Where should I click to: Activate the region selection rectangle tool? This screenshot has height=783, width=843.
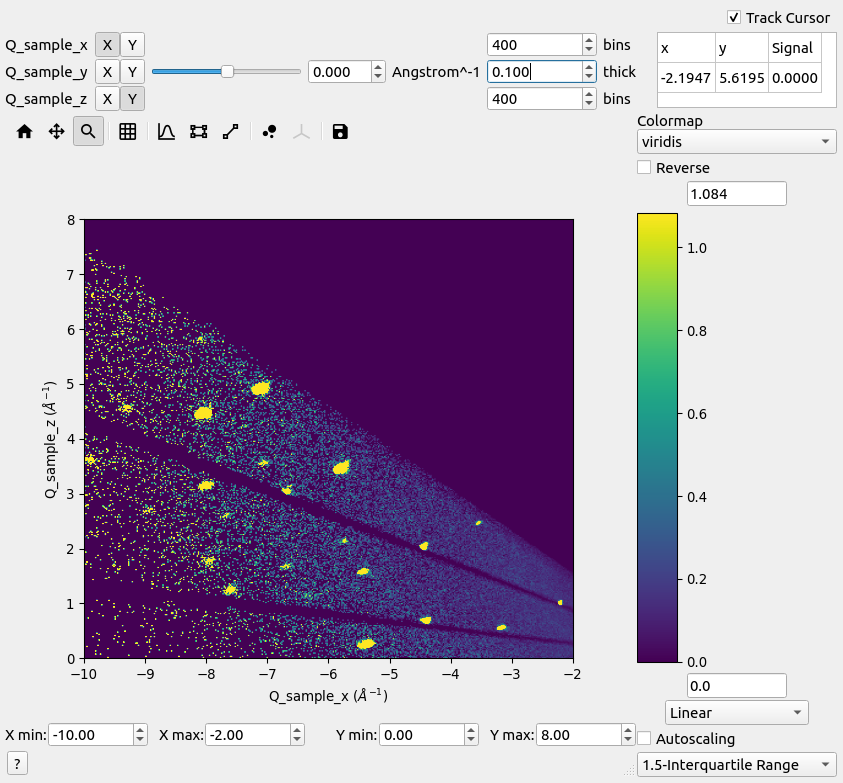[x=198, y=131]
